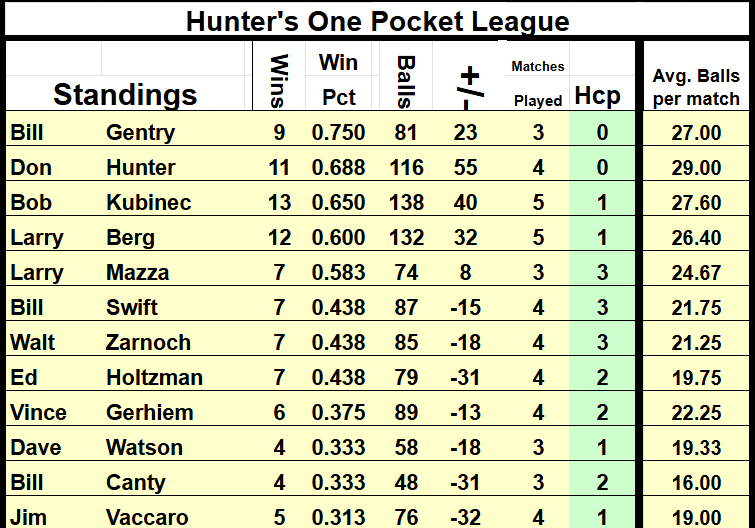
Task: Click Ed Holtzman's balls value 79
Action: [x=405, y=377]
